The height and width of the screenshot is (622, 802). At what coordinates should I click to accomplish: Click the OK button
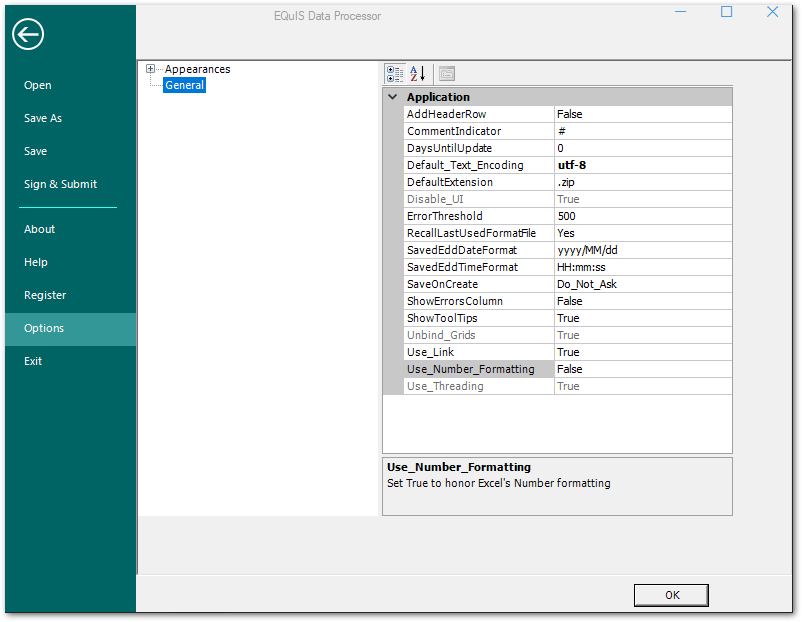pyautogui.click(x=672, y=595)
